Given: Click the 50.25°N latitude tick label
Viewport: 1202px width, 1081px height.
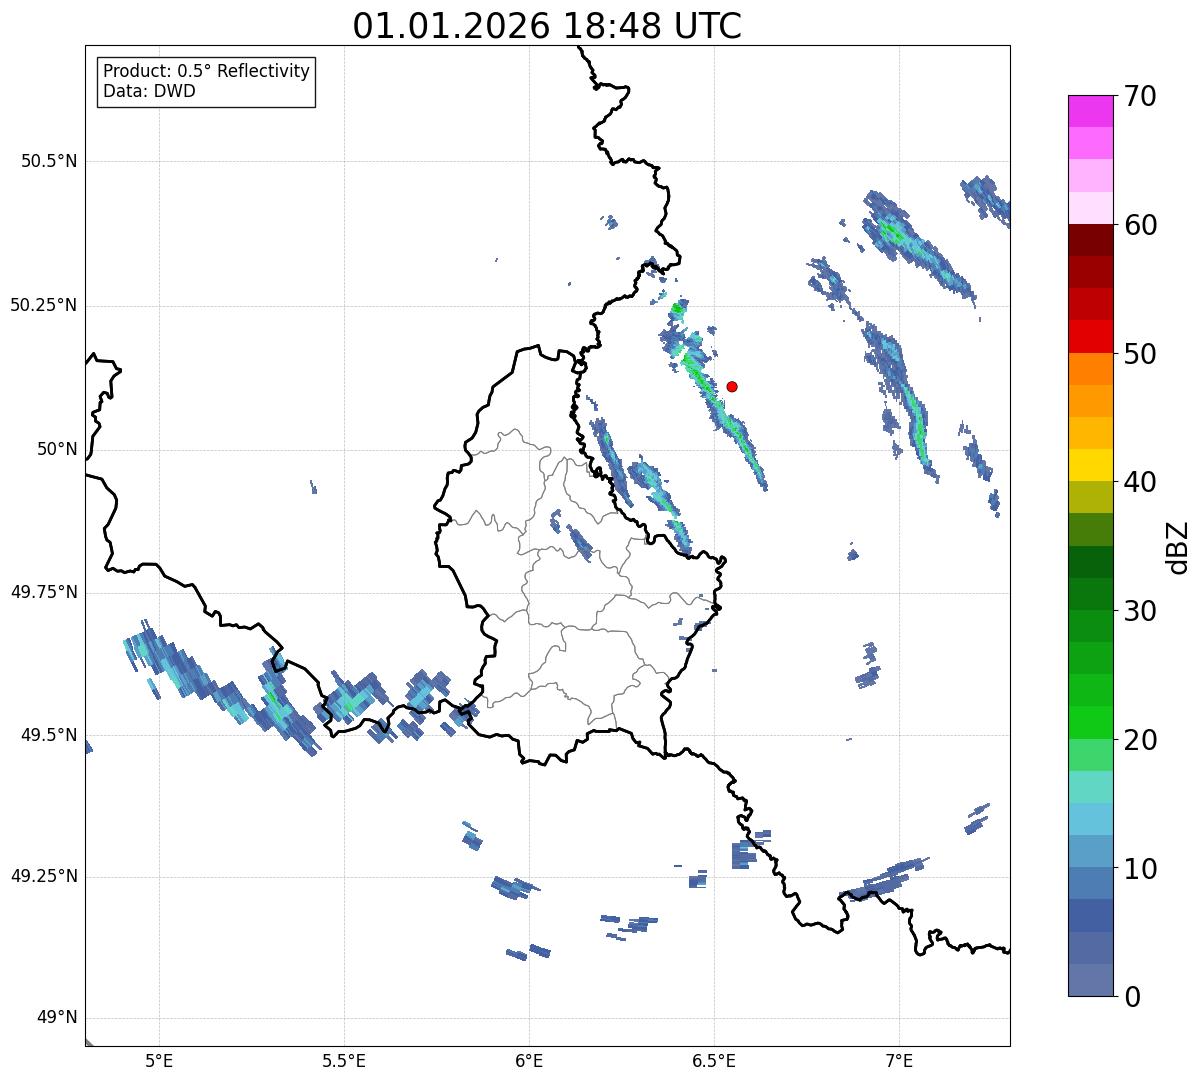Looking at the screenshot, I should click(x=44, y=305).
